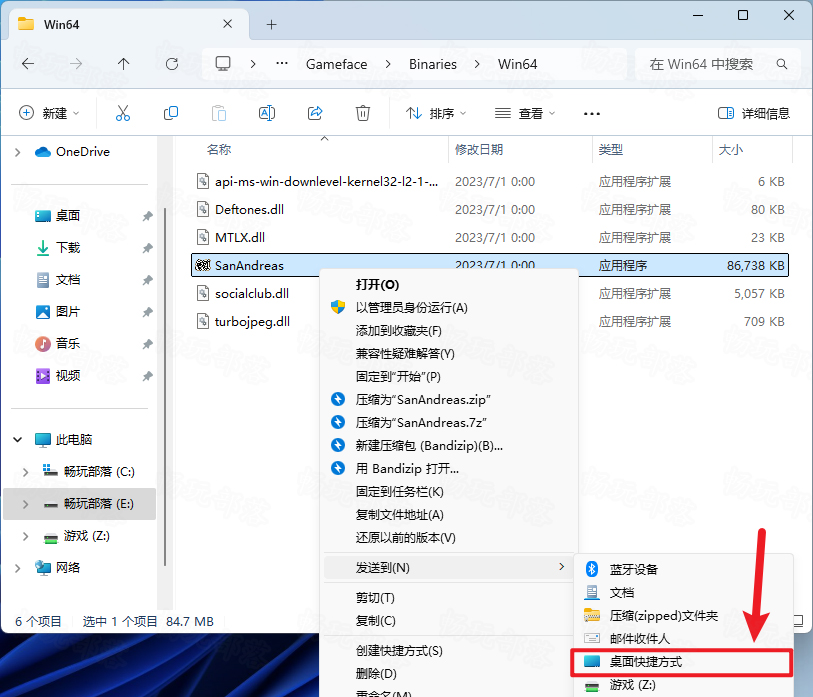
Task: Click chevron after Gameface in address bar
Action: coord(388,64)
